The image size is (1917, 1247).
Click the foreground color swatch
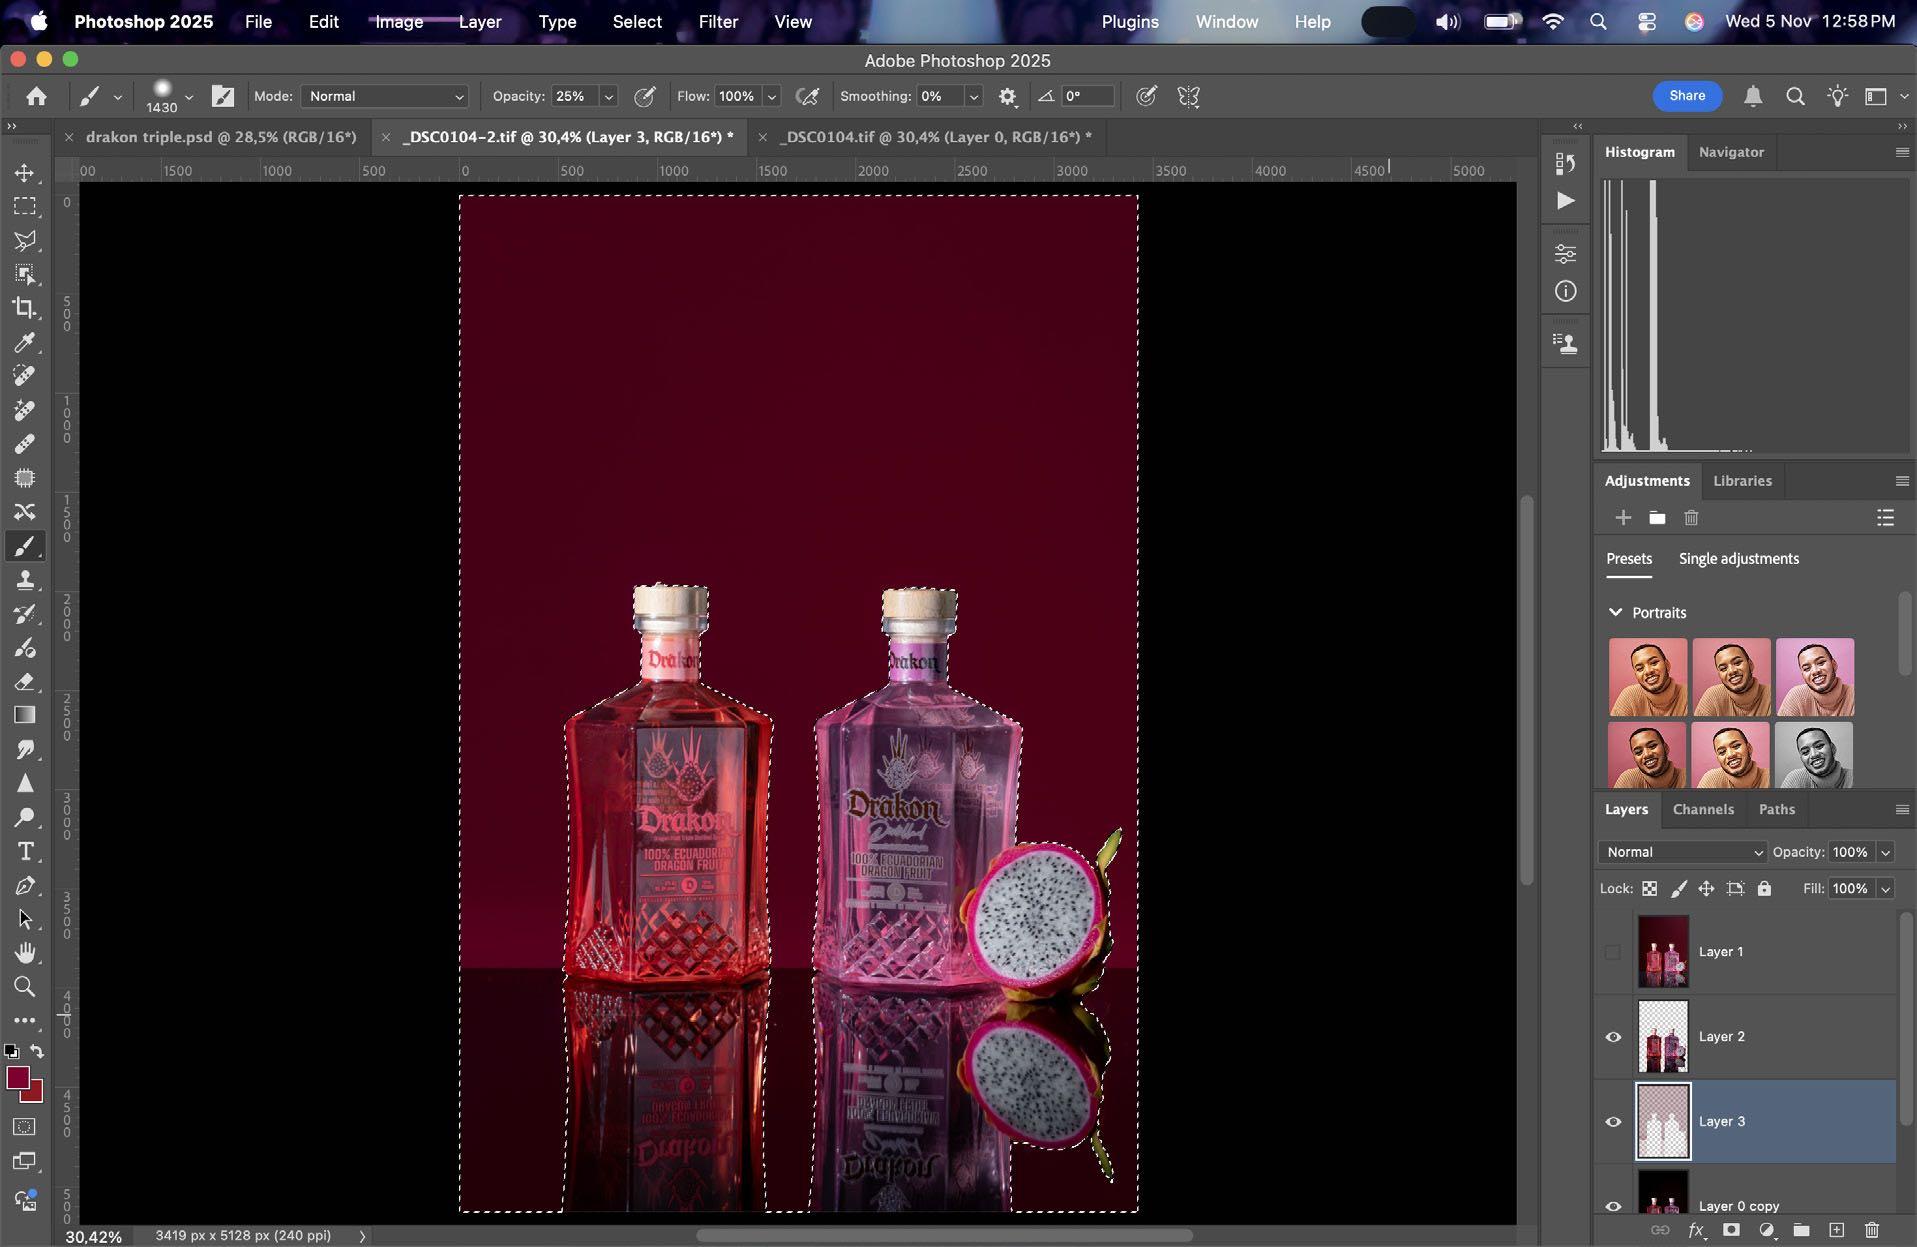(17, 1078)
